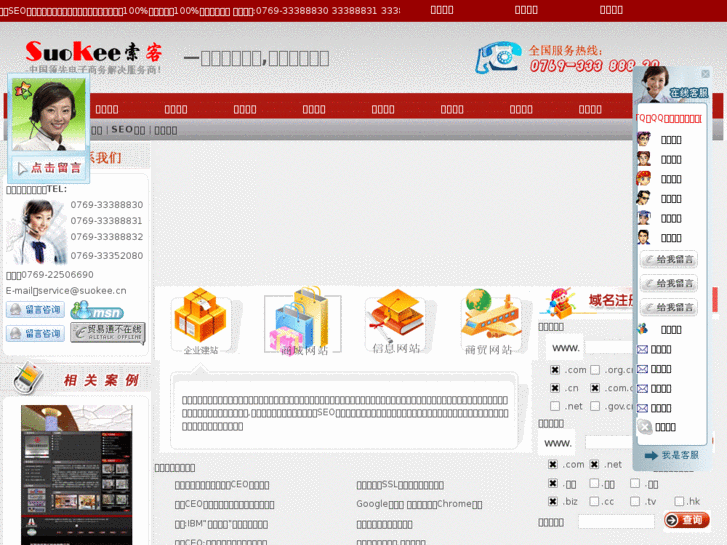
Task: Click phone number 0769-33352080
Action: [x=107, y=256]
